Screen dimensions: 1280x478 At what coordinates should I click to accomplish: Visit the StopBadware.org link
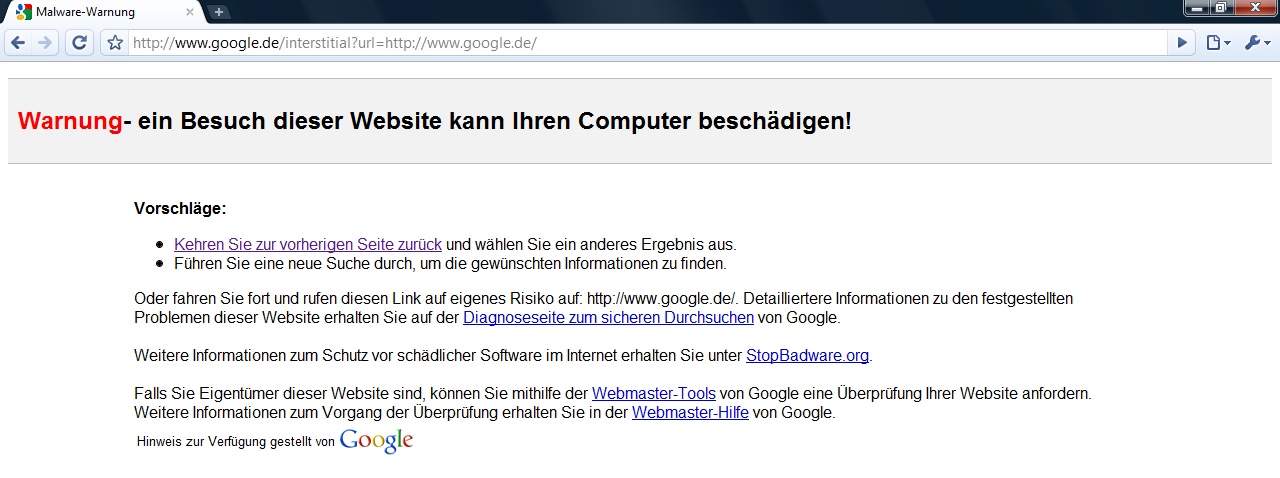[807, 355]
